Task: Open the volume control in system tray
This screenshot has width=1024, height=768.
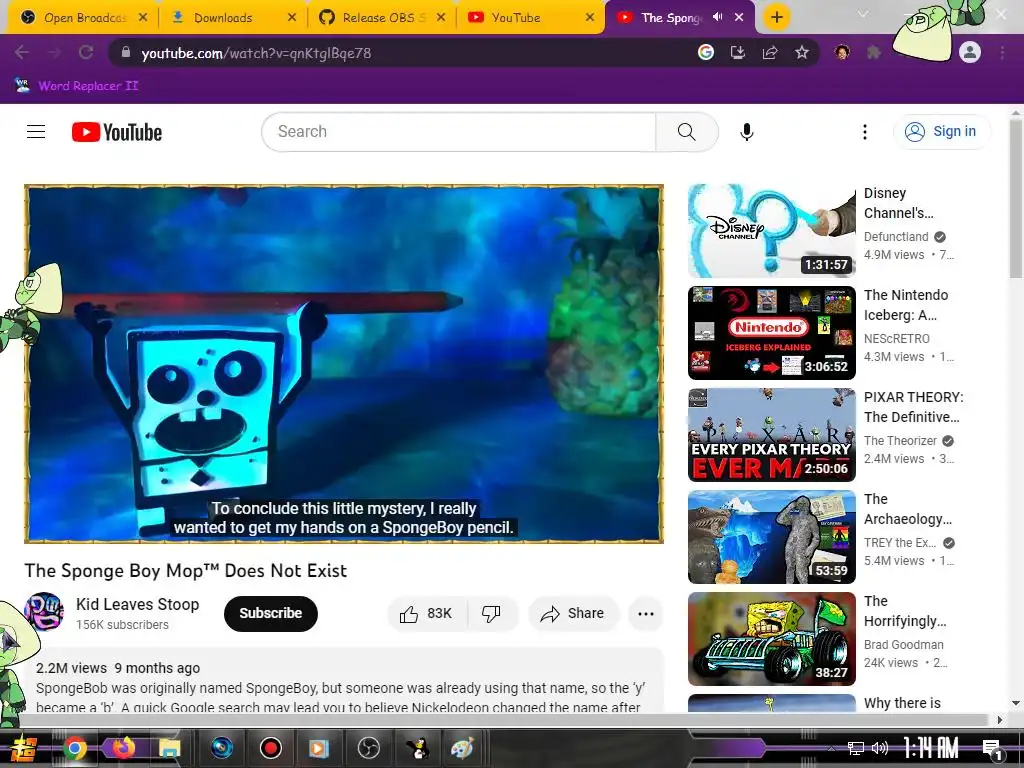Action: (x=880, y=748)
